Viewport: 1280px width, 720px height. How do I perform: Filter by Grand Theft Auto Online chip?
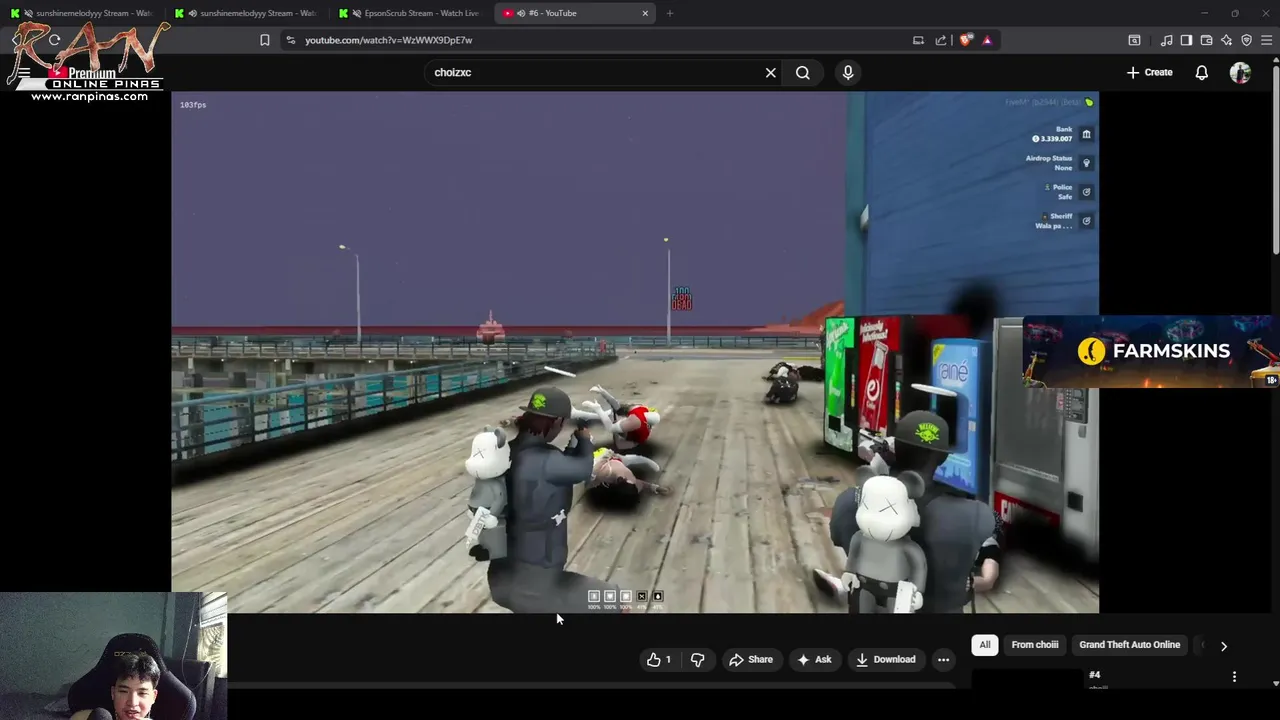click(x=1130, y=645)
